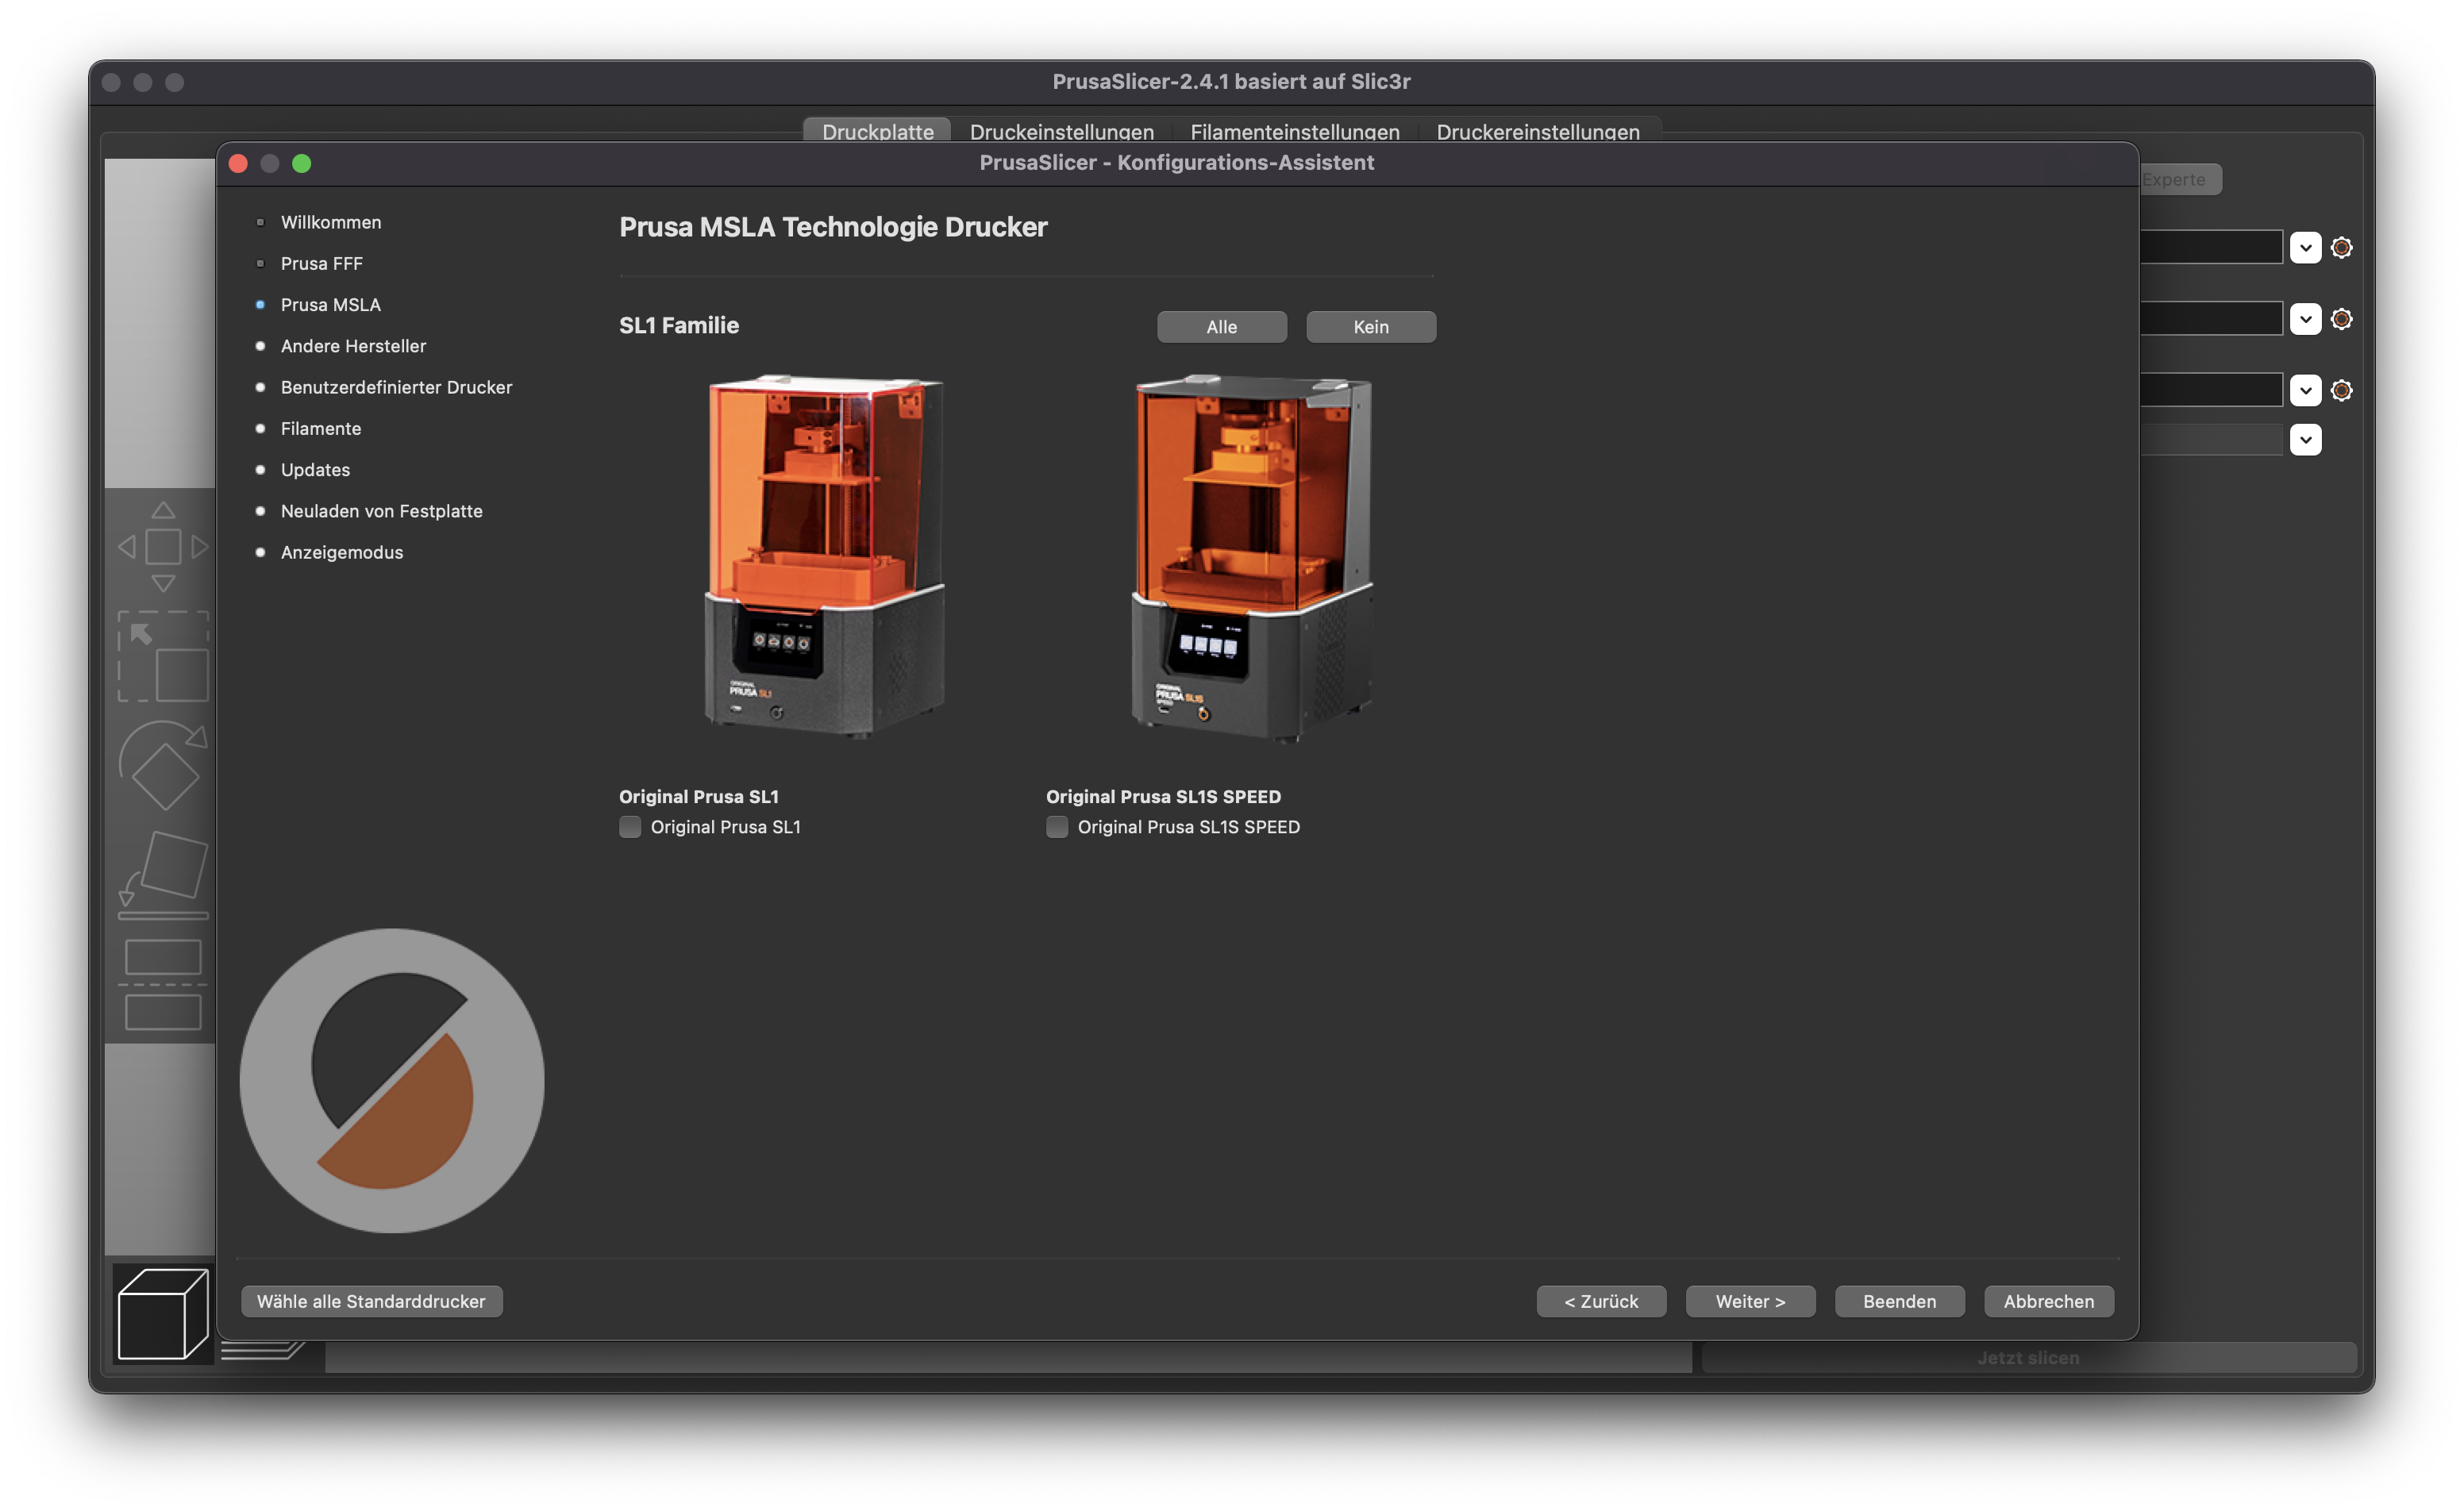This screenshot has width=2464, height=1511.
Task: Click the Original Prusa SL1S SPEED image
Action: [1251, 557]
